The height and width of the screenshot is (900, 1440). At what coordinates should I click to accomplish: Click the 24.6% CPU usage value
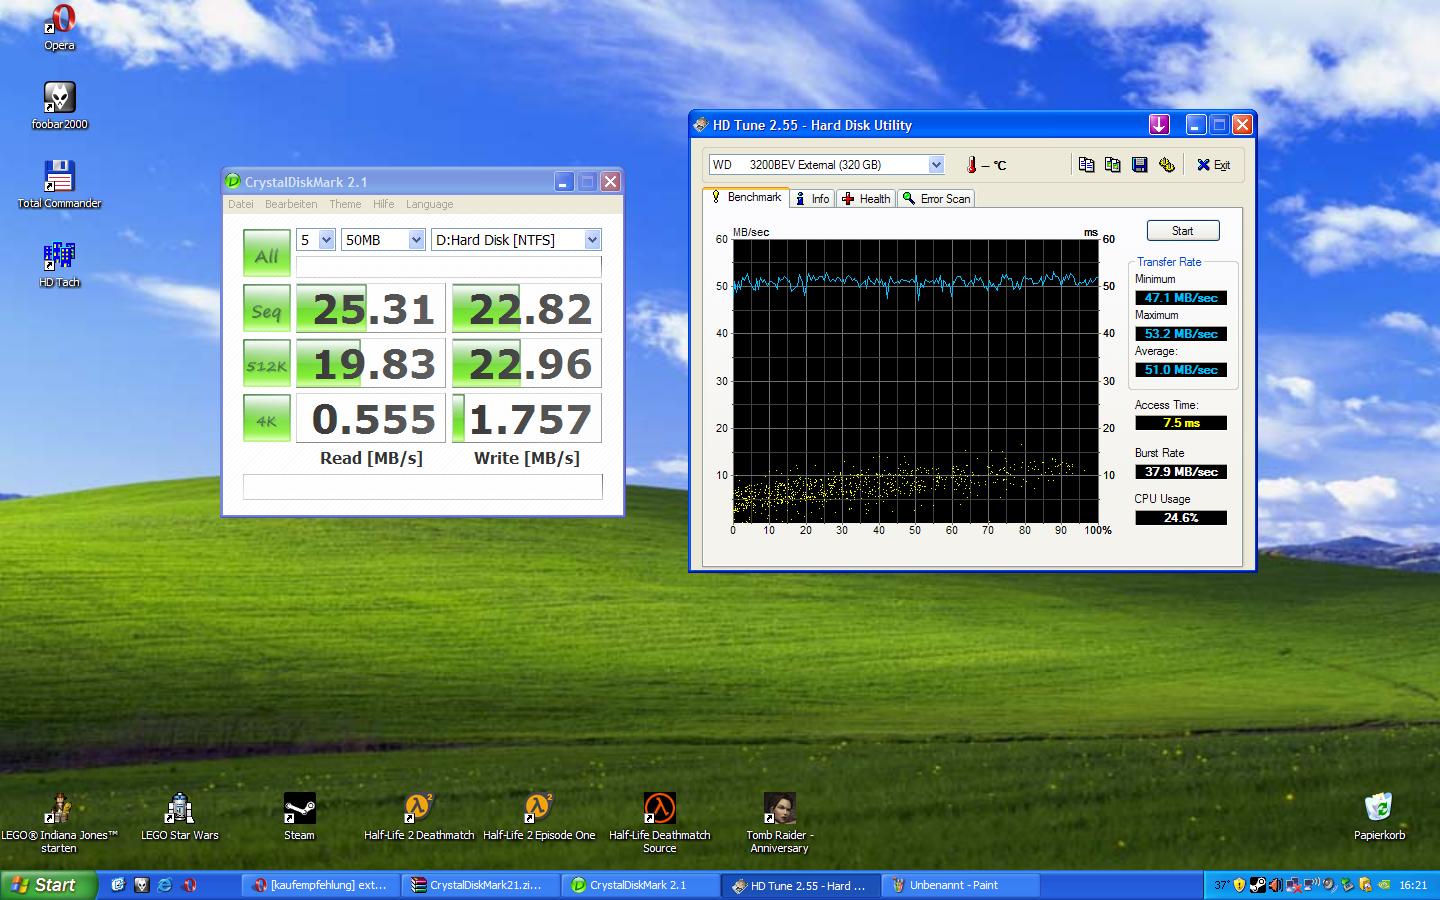1181,518
